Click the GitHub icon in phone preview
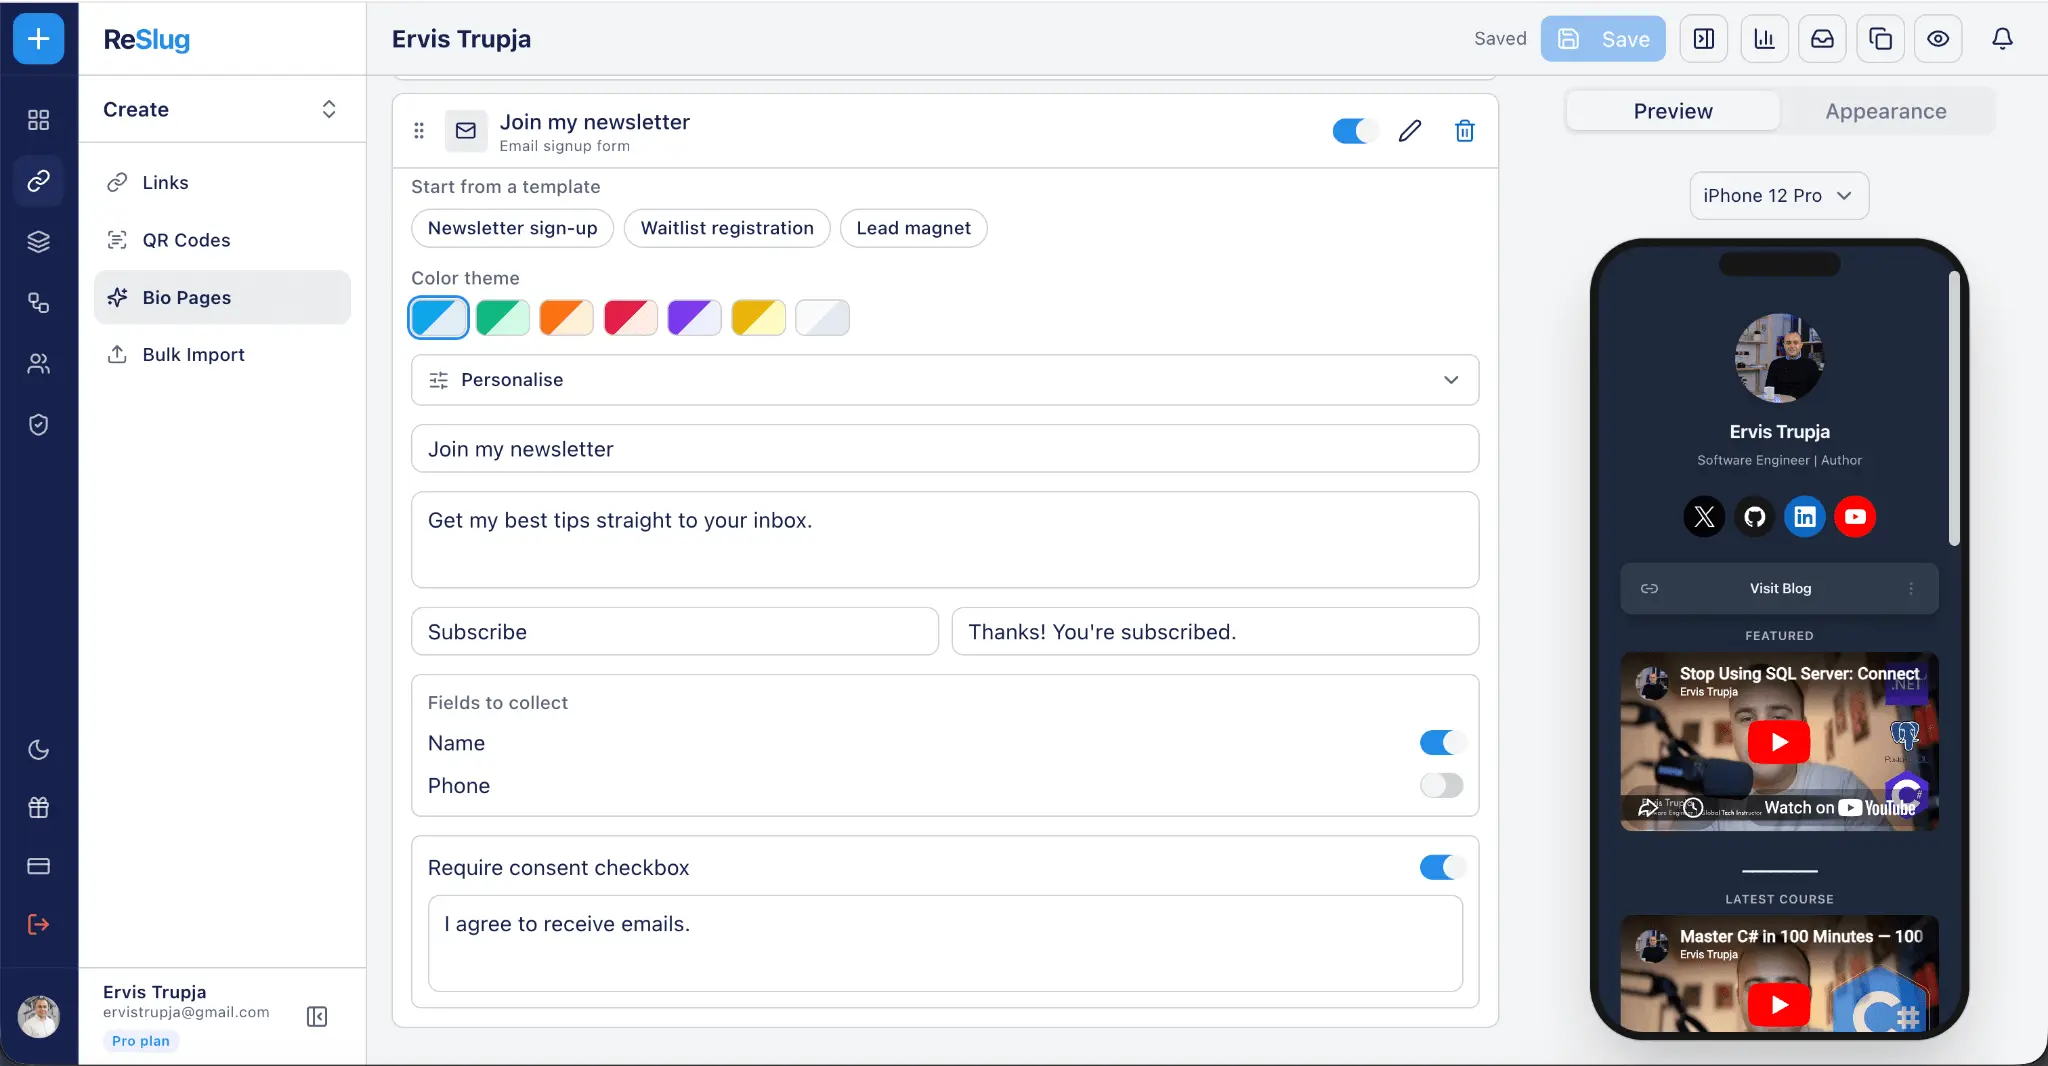The height and width of the screenshot is (1066, 2048). click(1755, 517)
